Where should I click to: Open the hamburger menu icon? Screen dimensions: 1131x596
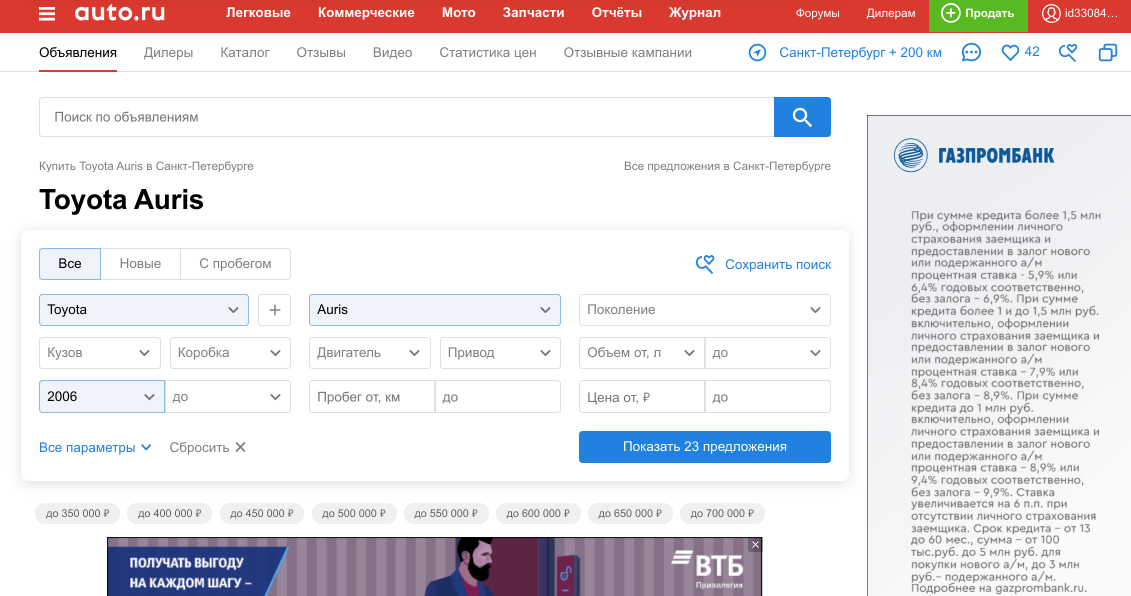click(47, 14)
